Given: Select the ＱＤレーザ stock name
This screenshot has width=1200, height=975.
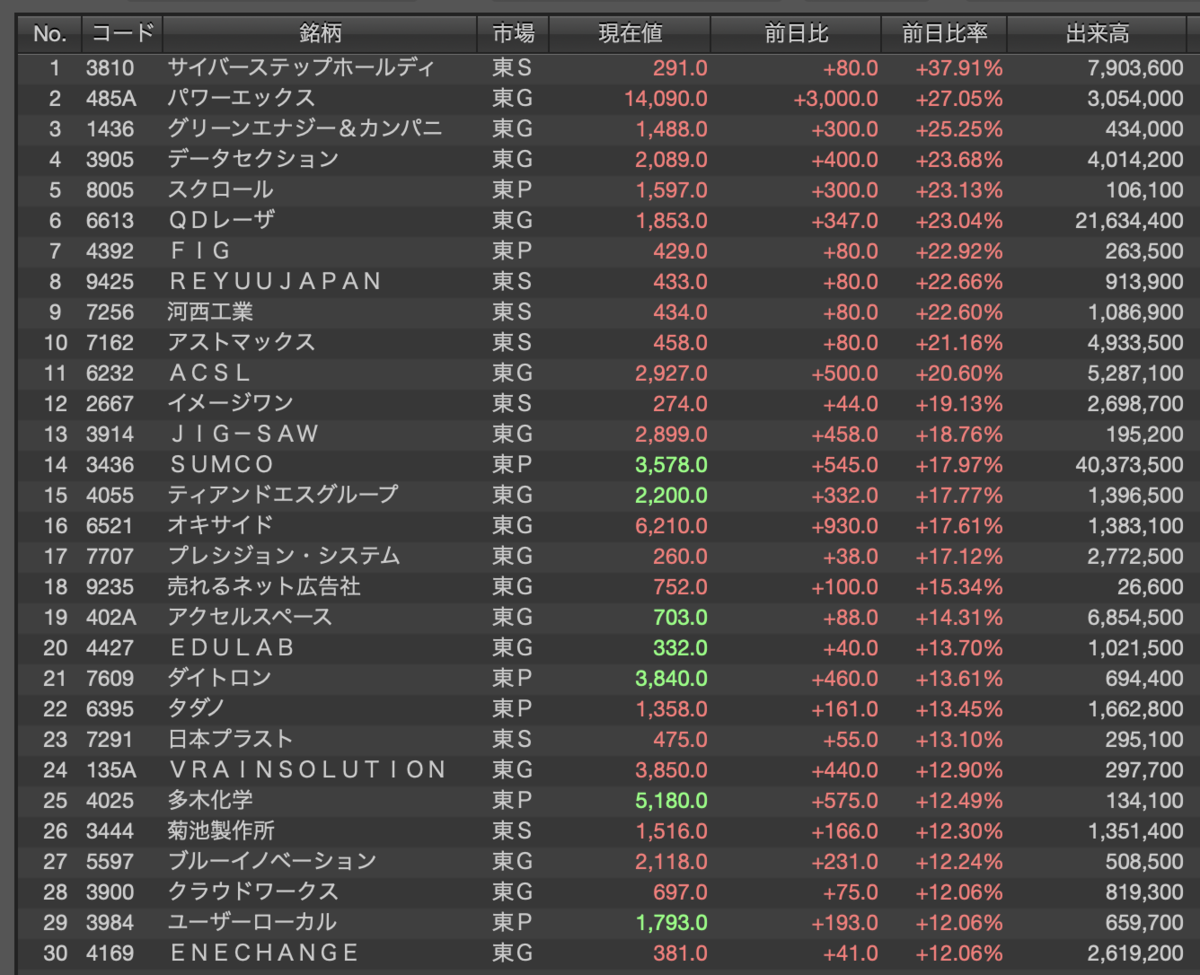Looking at the screenshot, I should pyautogui.click(x=220, y=220).
